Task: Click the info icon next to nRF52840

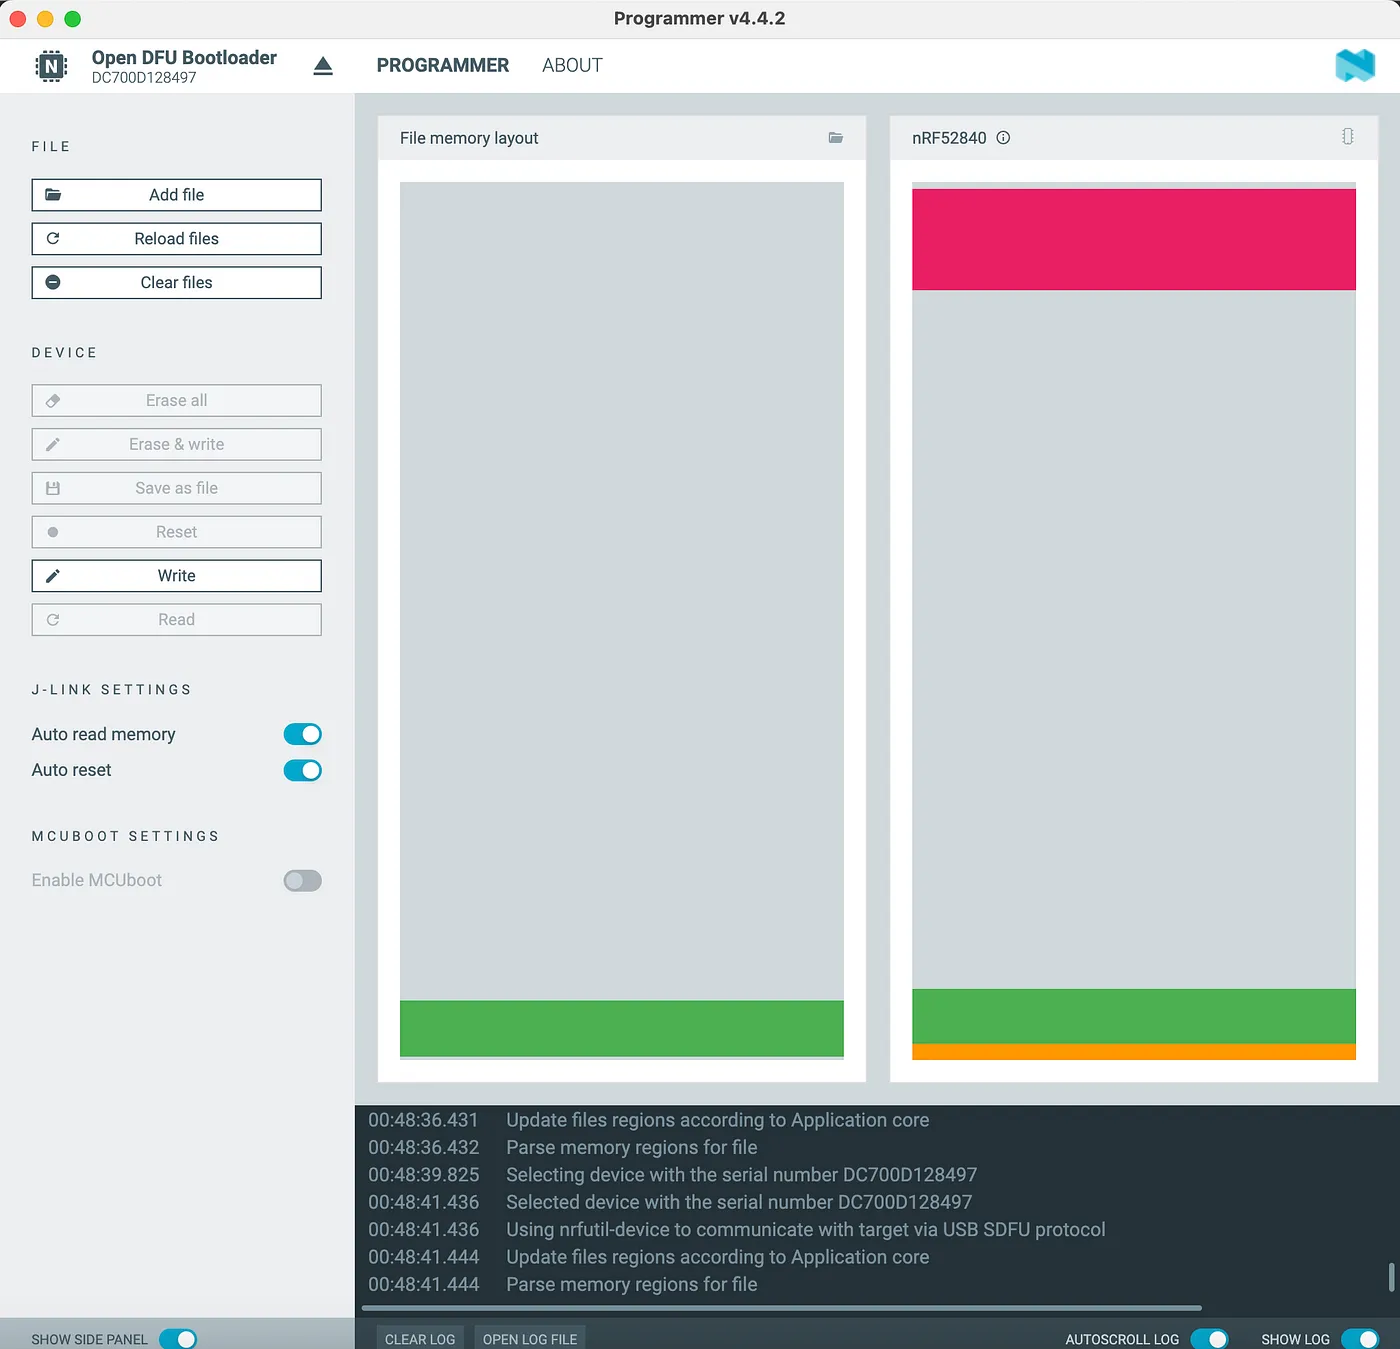Action: pos(1003,138)
